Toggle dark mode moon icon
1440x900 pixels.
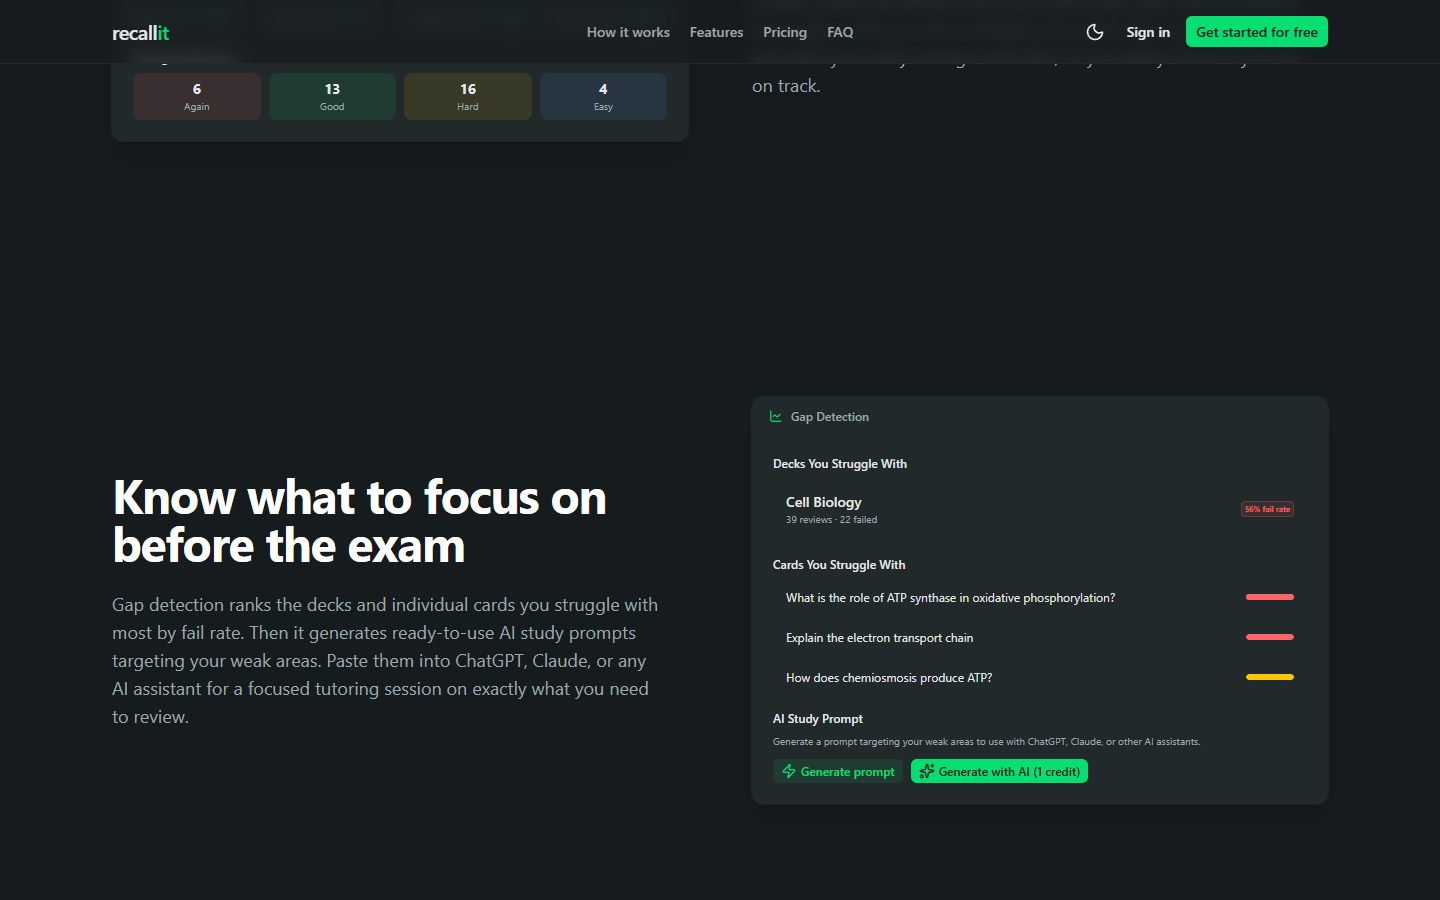(1095, 32)
